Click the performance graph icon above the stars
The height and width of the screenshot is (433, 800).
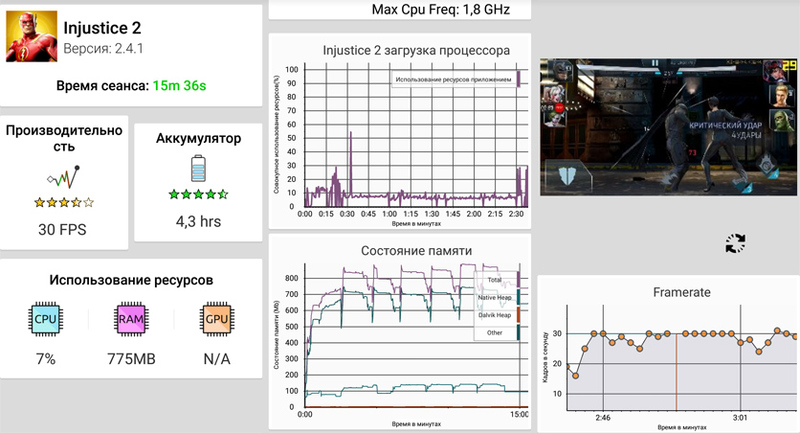point(64,177)
